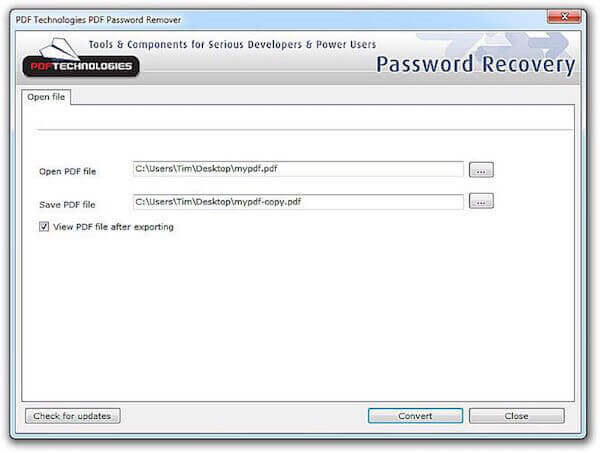Click the Convert button

415,416
